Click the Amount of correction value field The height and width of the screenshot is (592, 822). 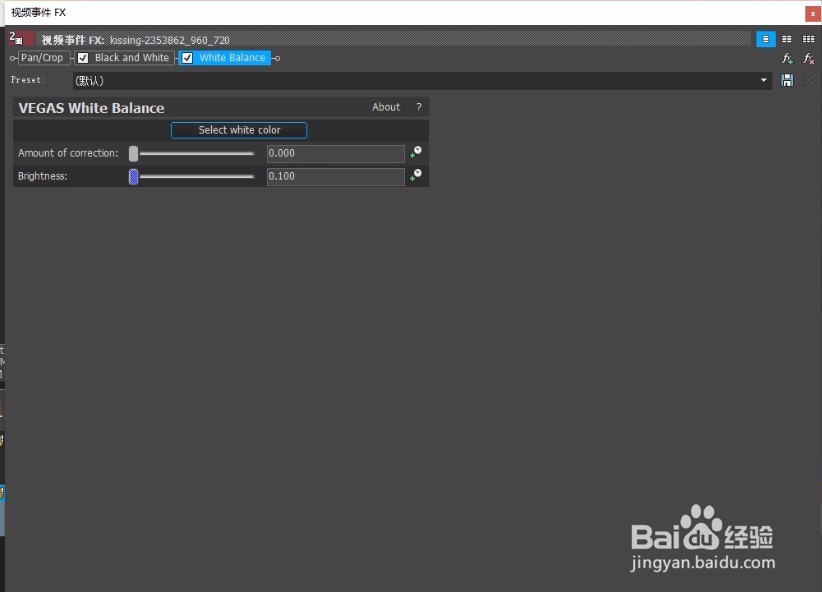[336, 153]
